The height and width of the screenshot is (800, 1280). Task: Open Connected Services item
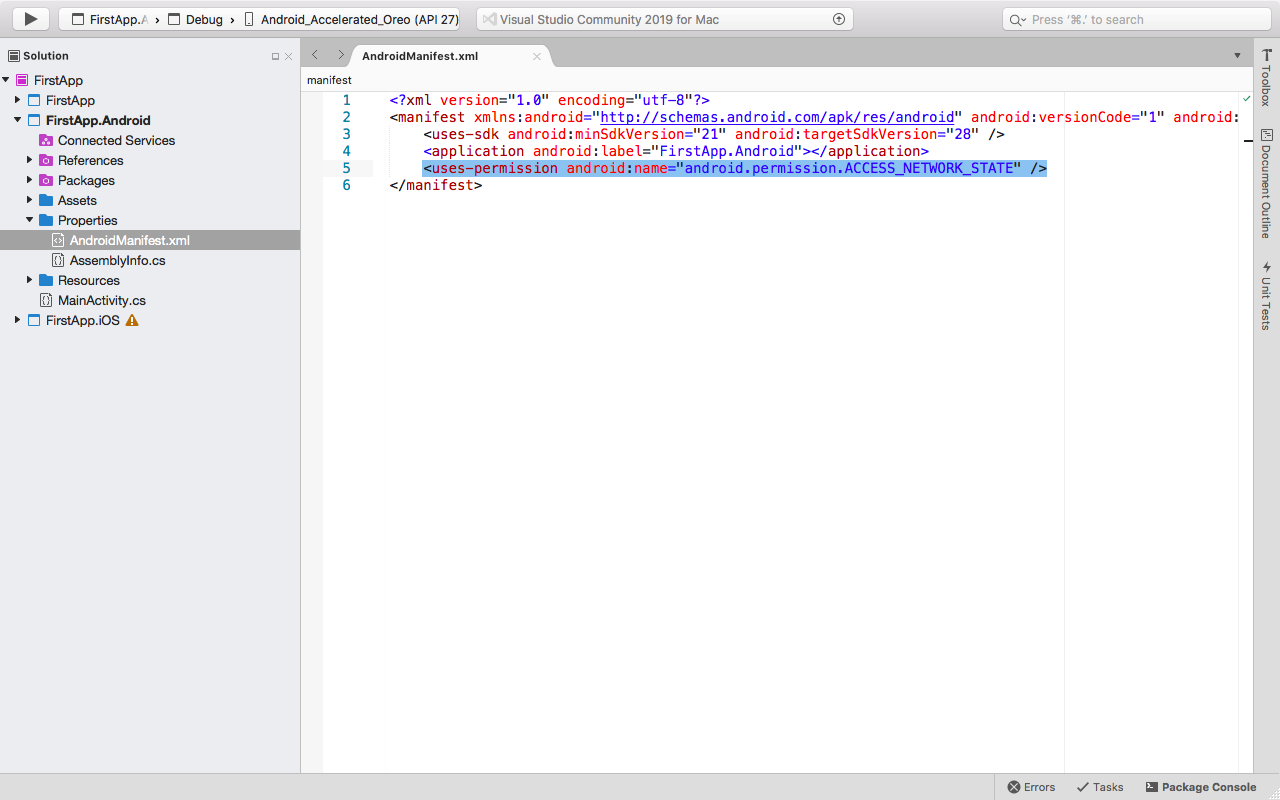[x=116, y=140]
